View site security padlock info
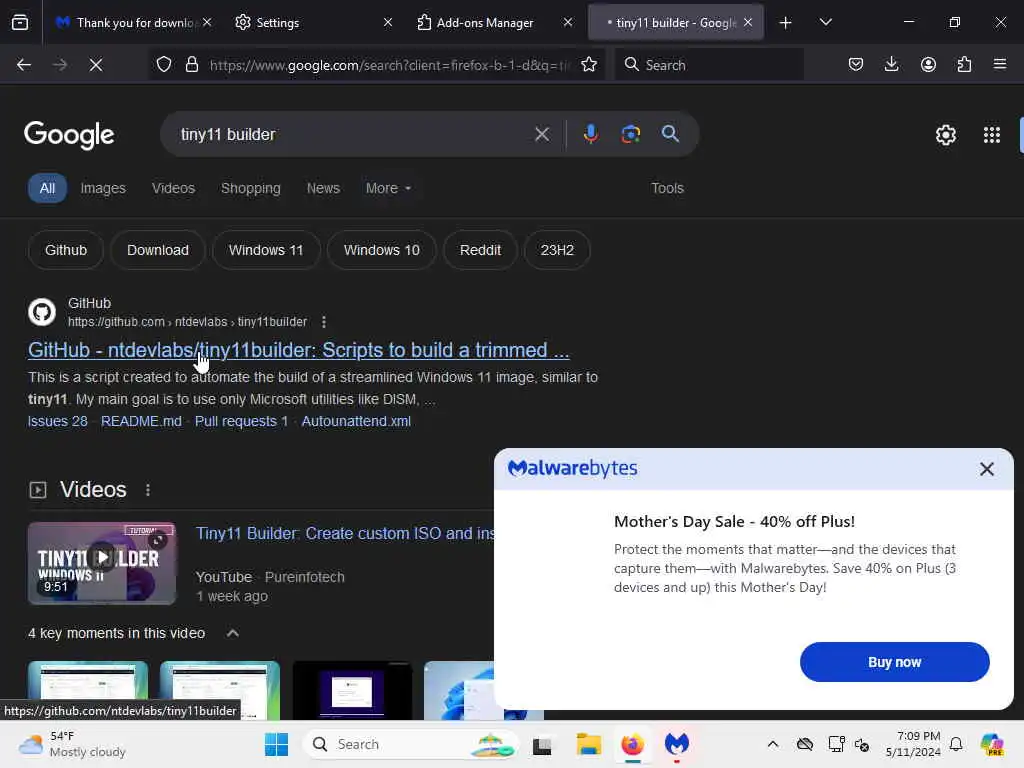Screen dimensions: 1024x768 (x=191, y=64)
